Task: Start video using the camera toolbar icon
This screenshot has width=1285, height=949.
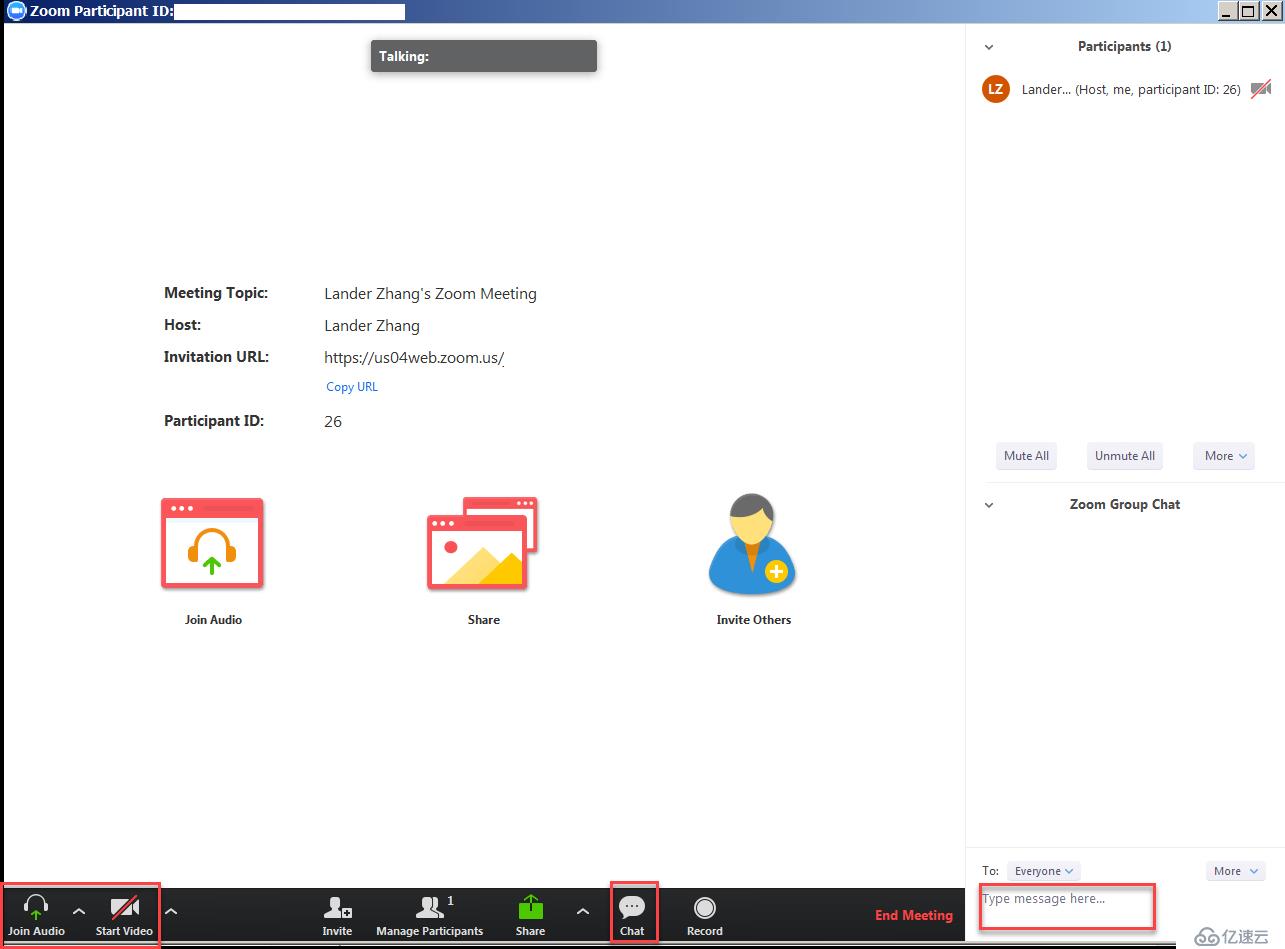Action: (124, 908)
